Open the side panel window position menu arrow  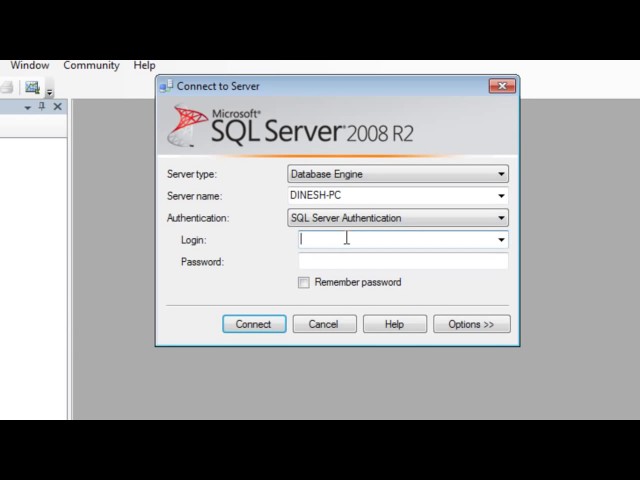click(x=28, y=107)
